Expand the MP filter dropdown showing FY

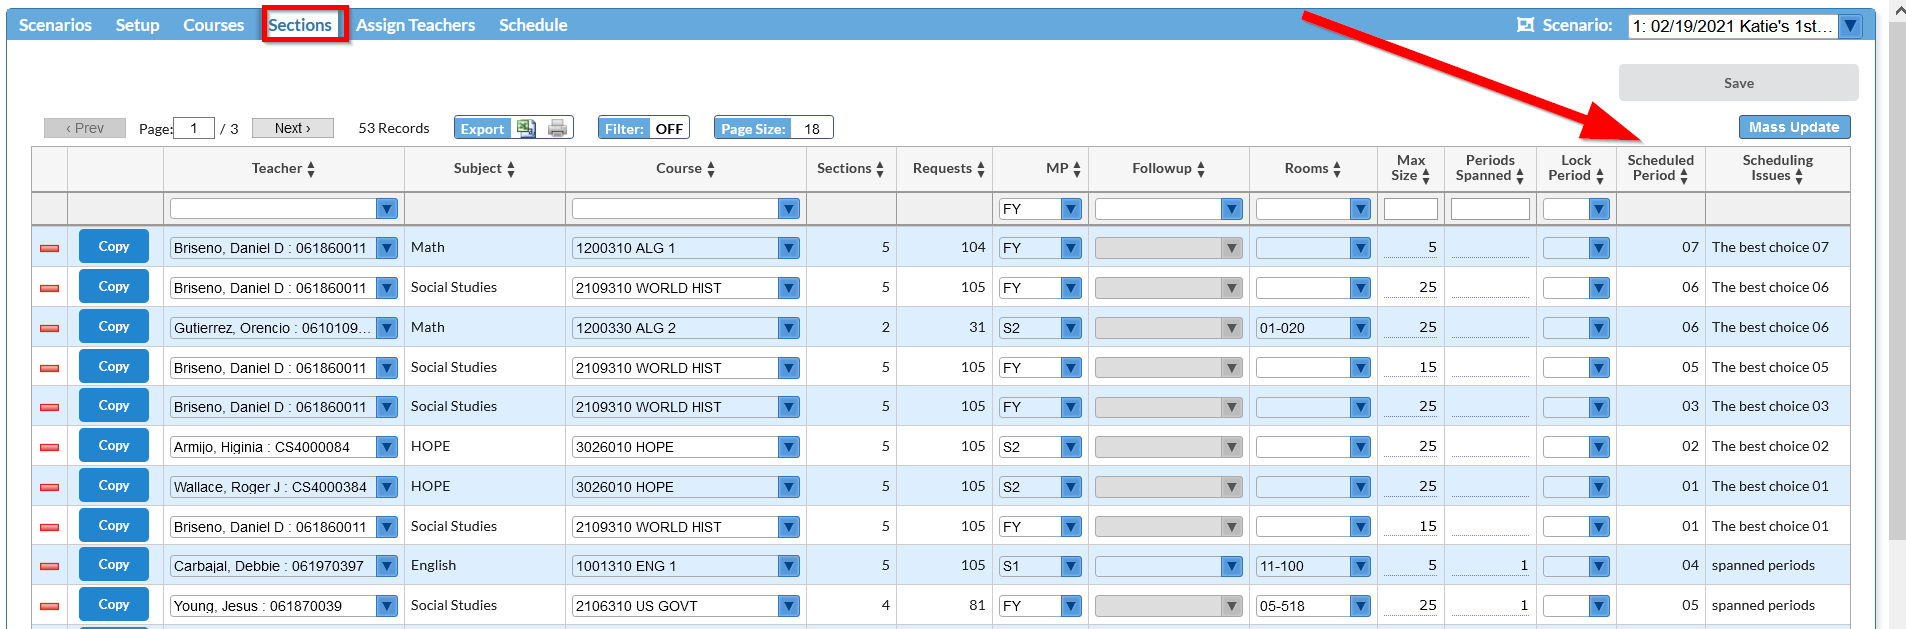point(1071,209)
